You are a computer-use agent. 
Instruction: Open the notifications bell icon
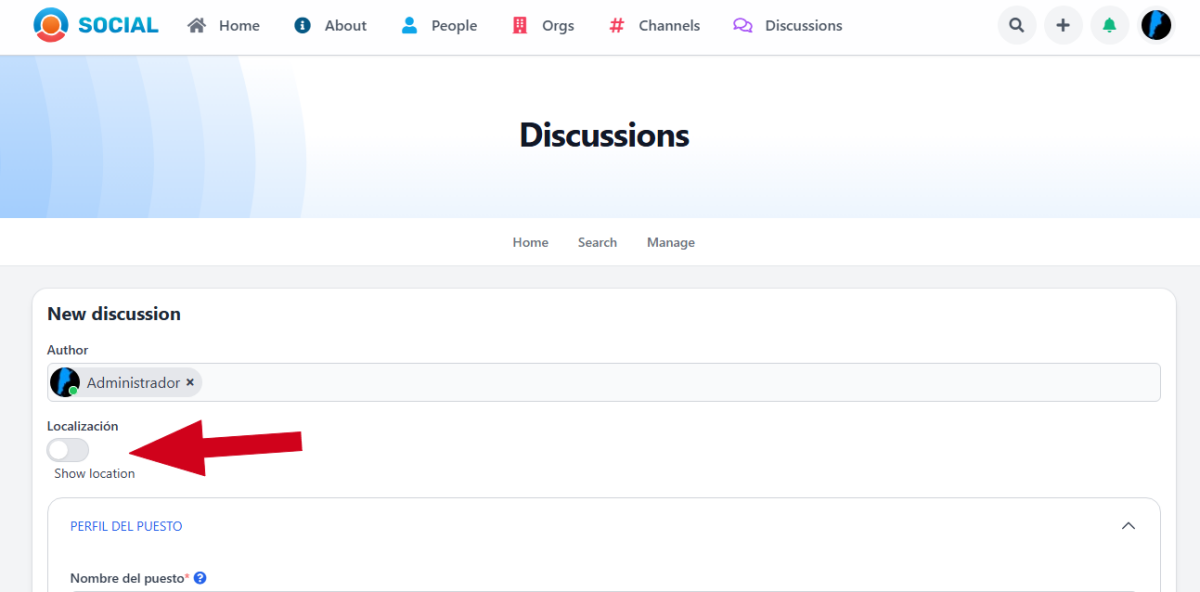(1109, 25)
